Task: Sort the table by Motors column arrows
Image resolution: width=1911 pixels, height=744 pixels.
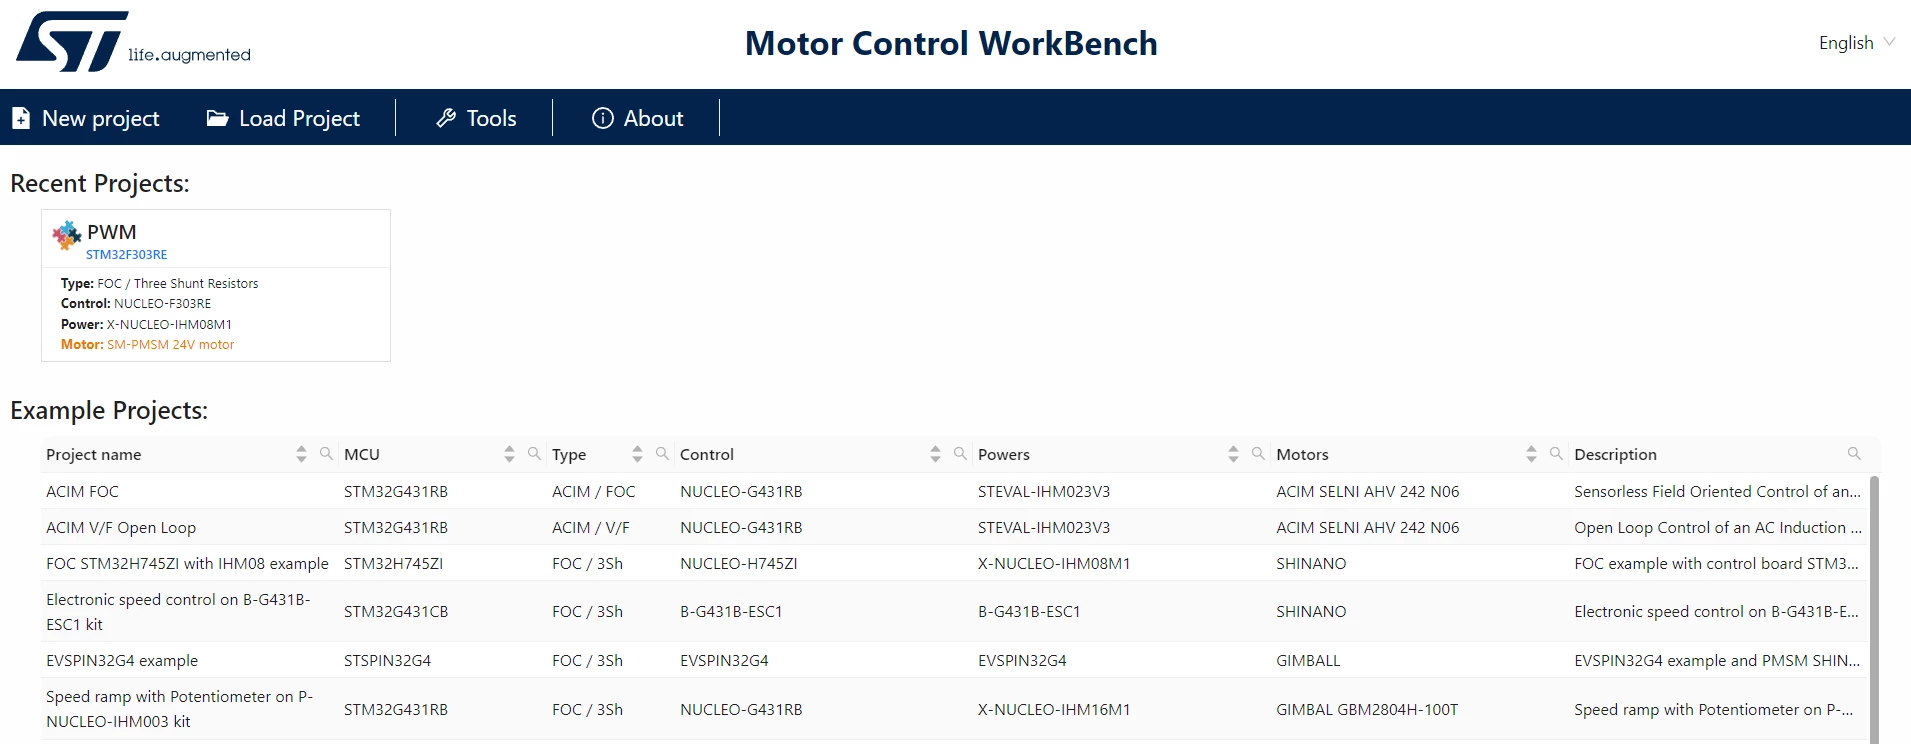Action: click(x=1531, y=454)
